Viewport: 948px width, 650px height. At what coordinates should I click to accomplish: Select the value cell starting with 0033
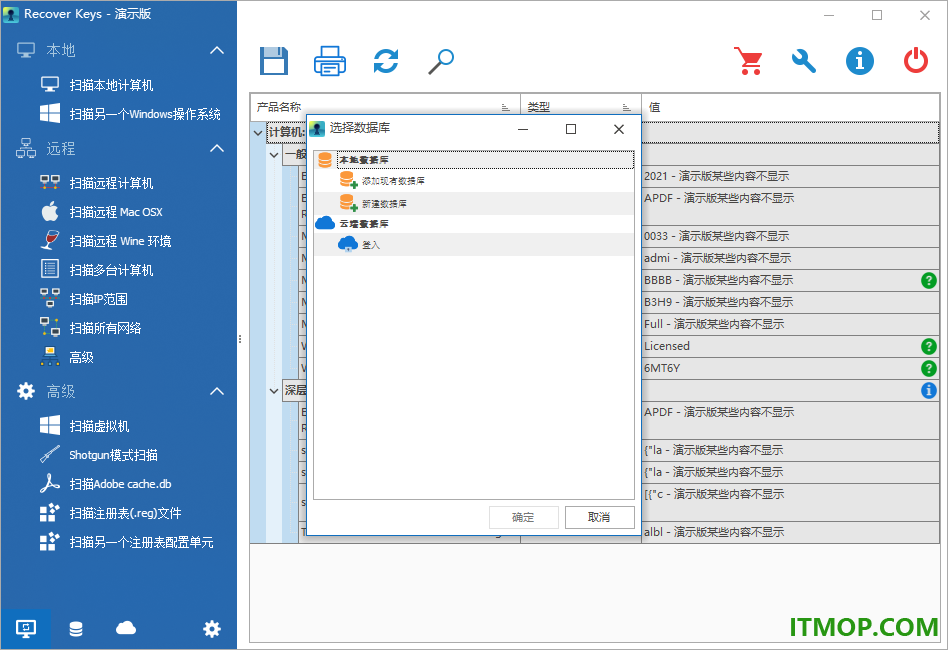coord(790,236)
